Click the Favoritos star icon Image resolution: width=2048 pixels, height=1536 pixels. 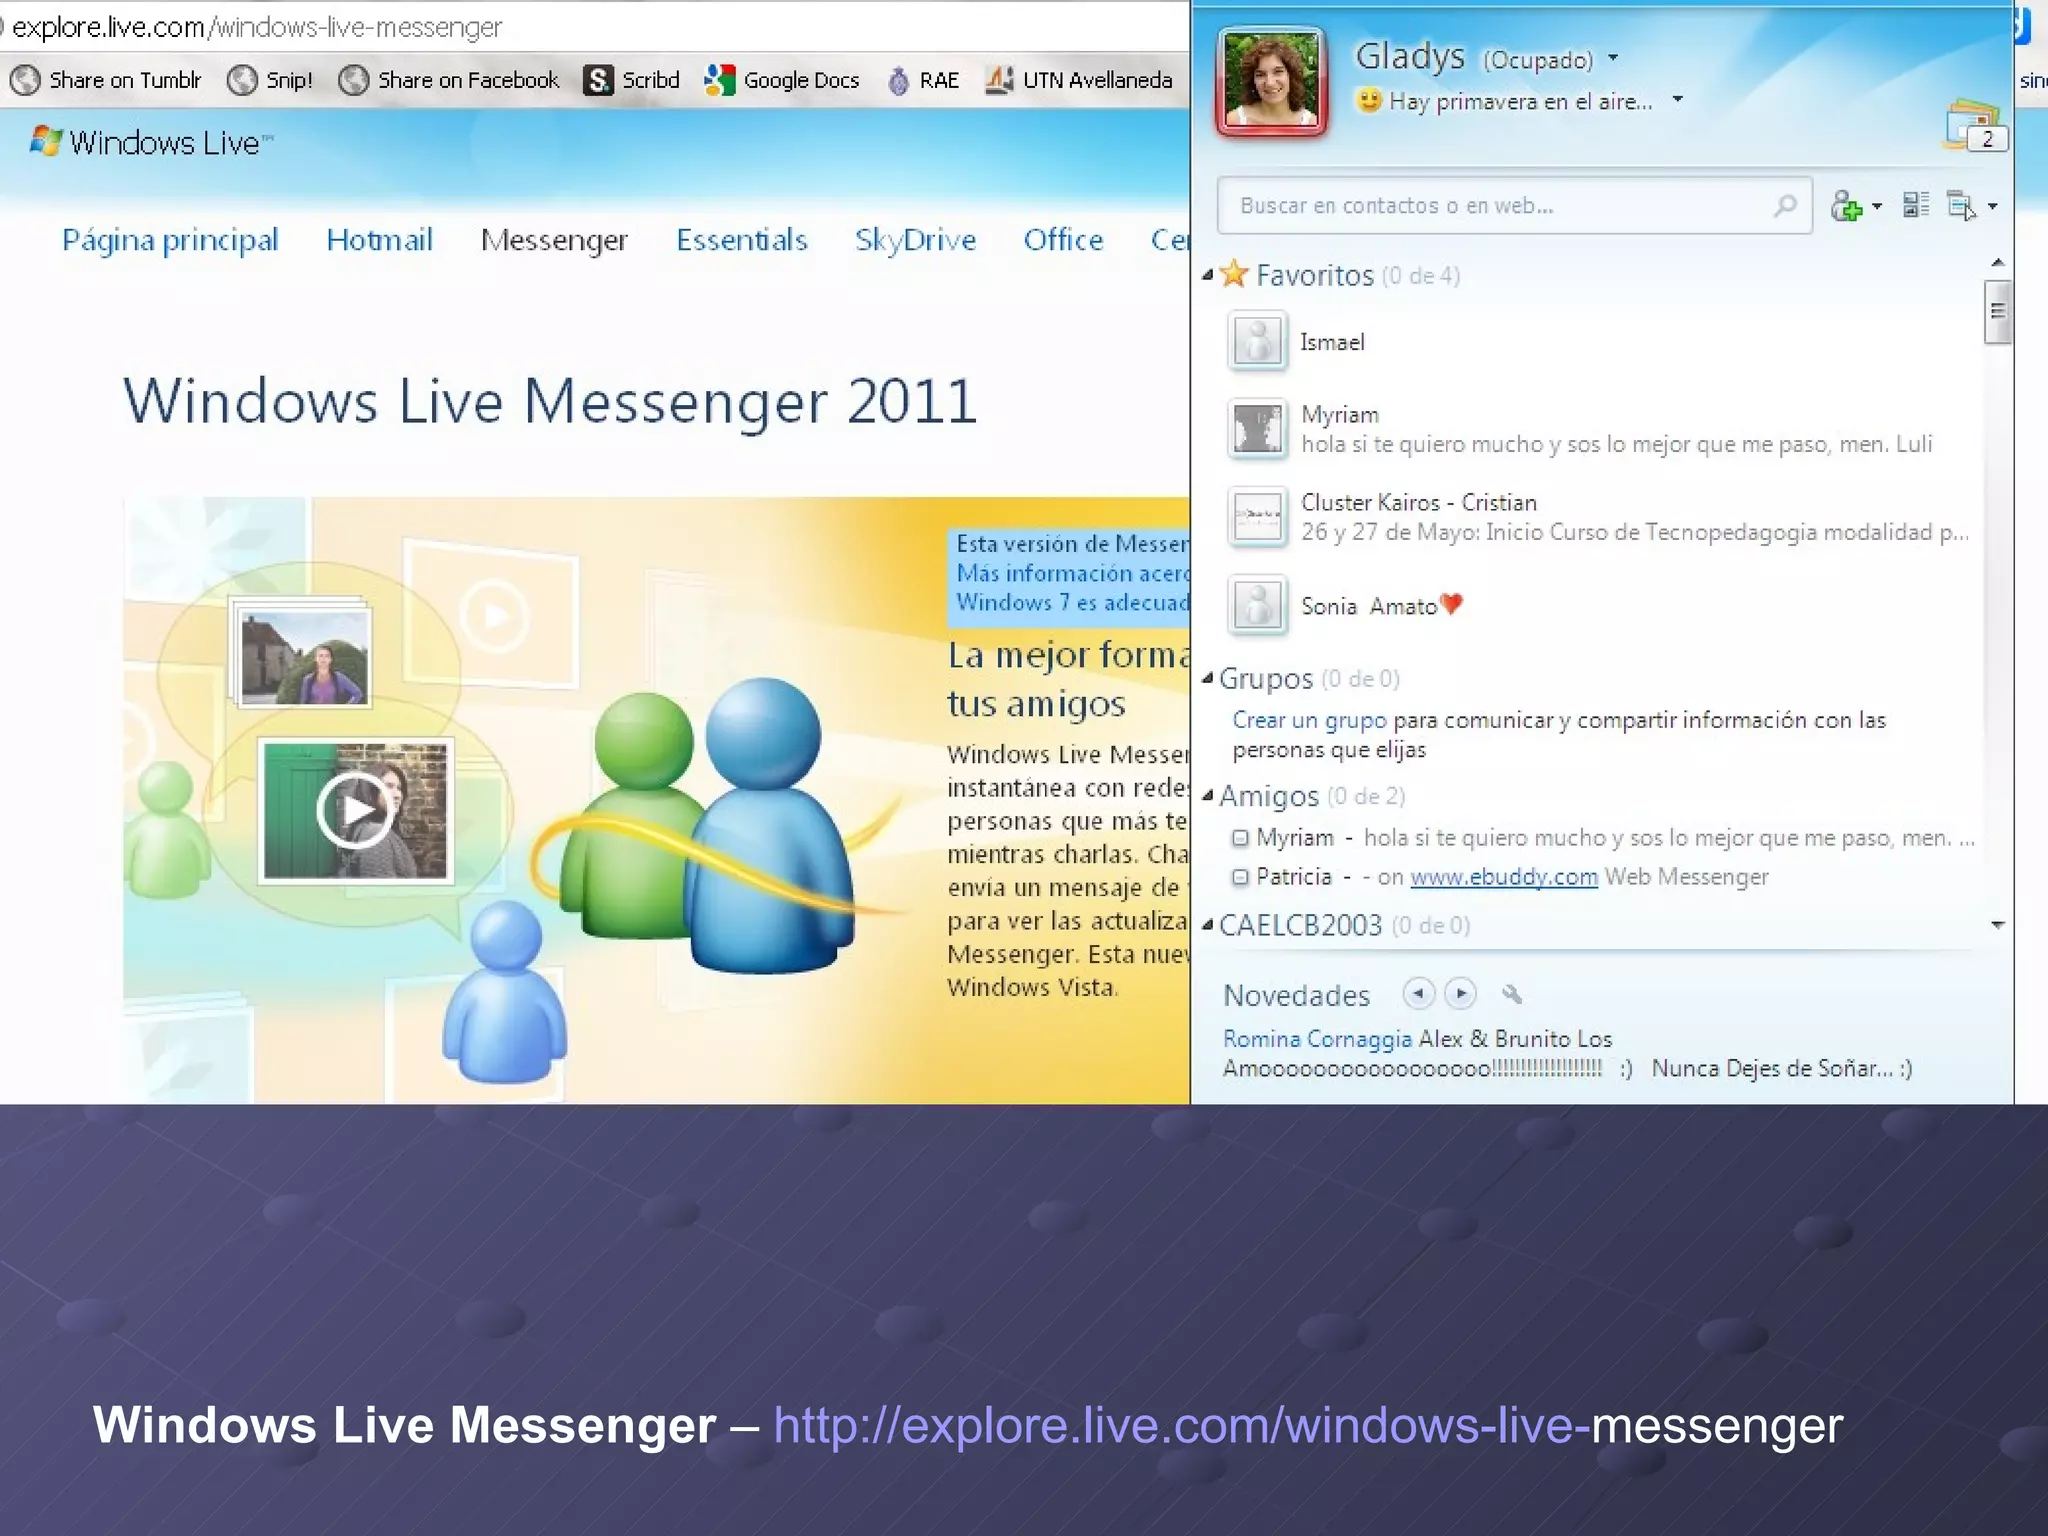pos(1235,273)
